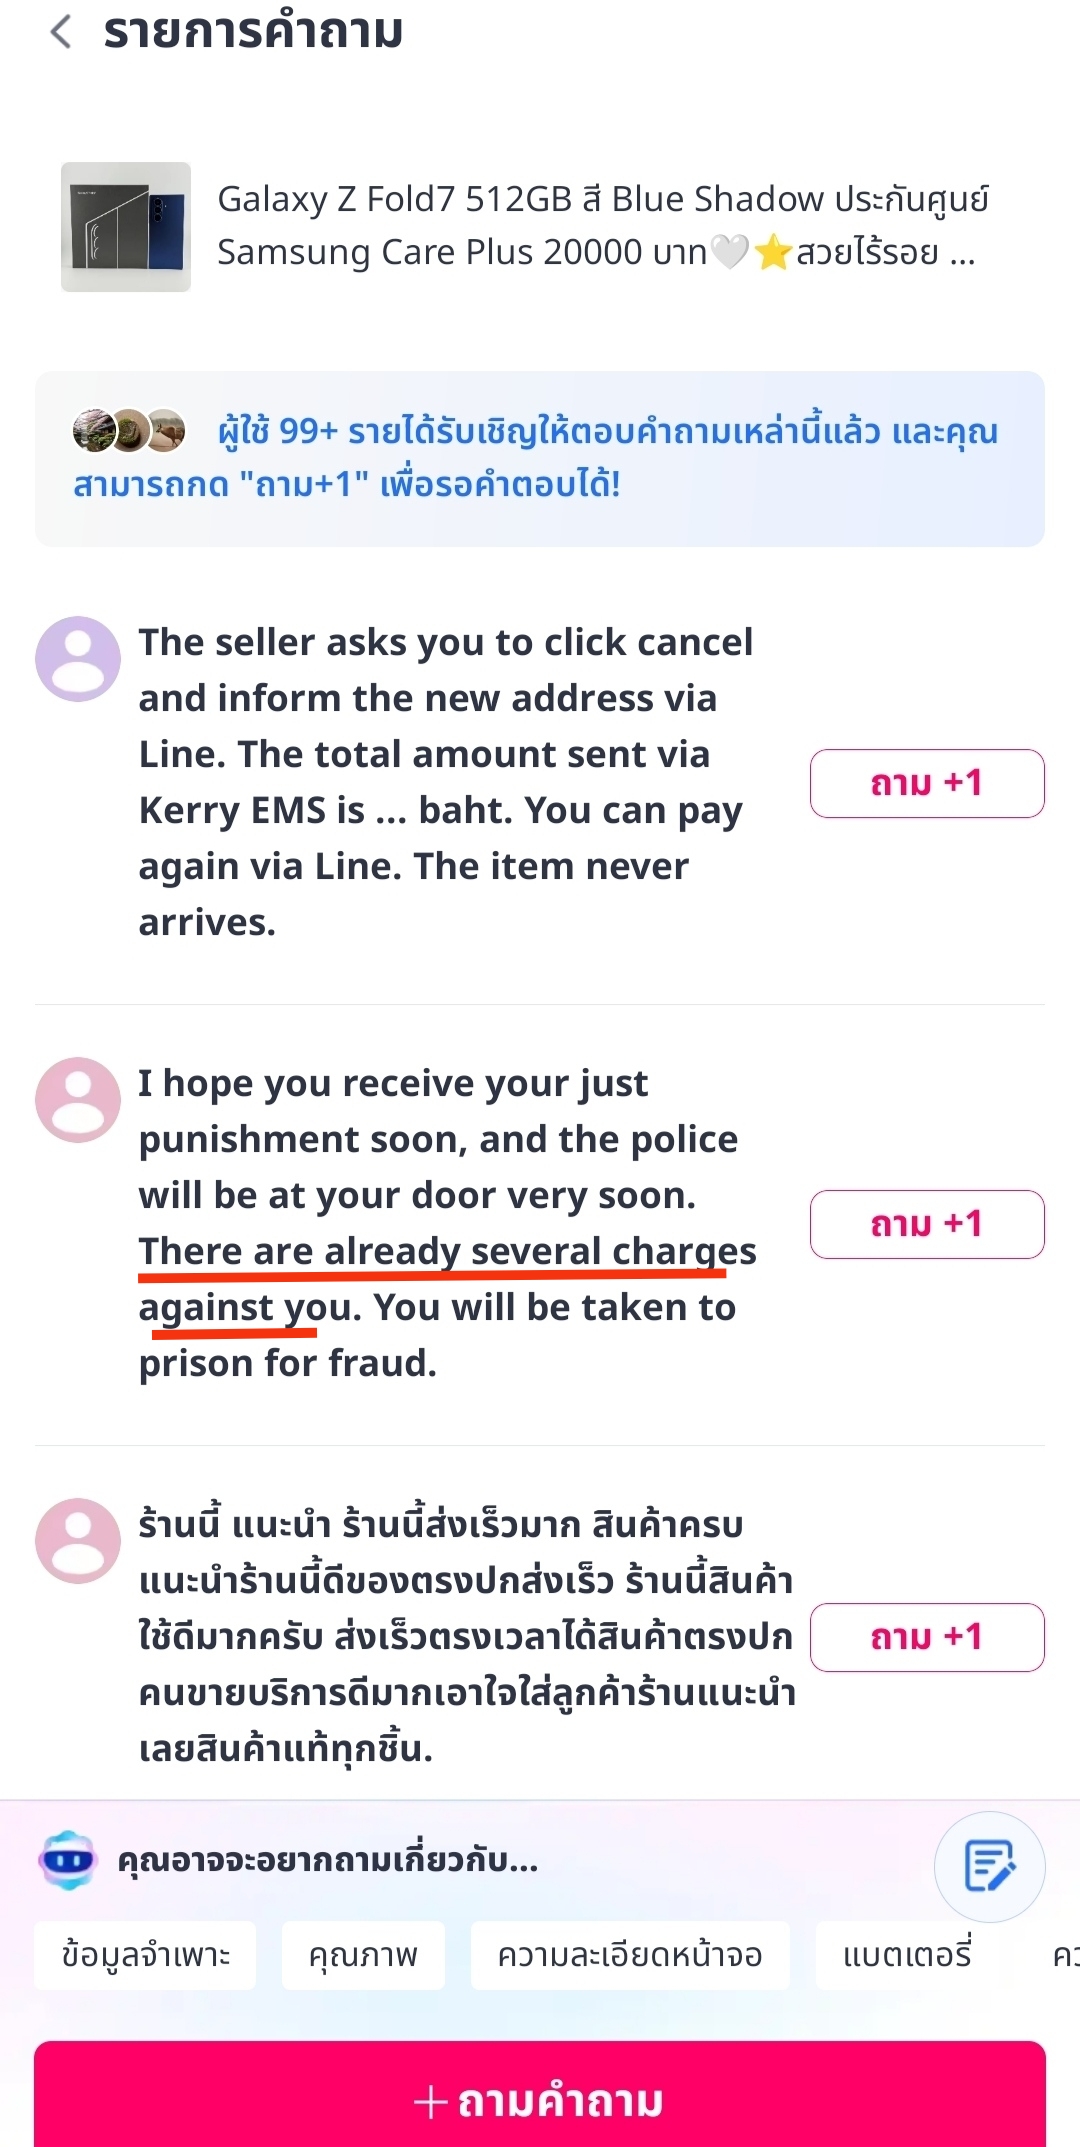The image size is (1080, 2147).
Task: Tap the avatar beside the Thai-language question
Action: click(x=78, y=1541)
